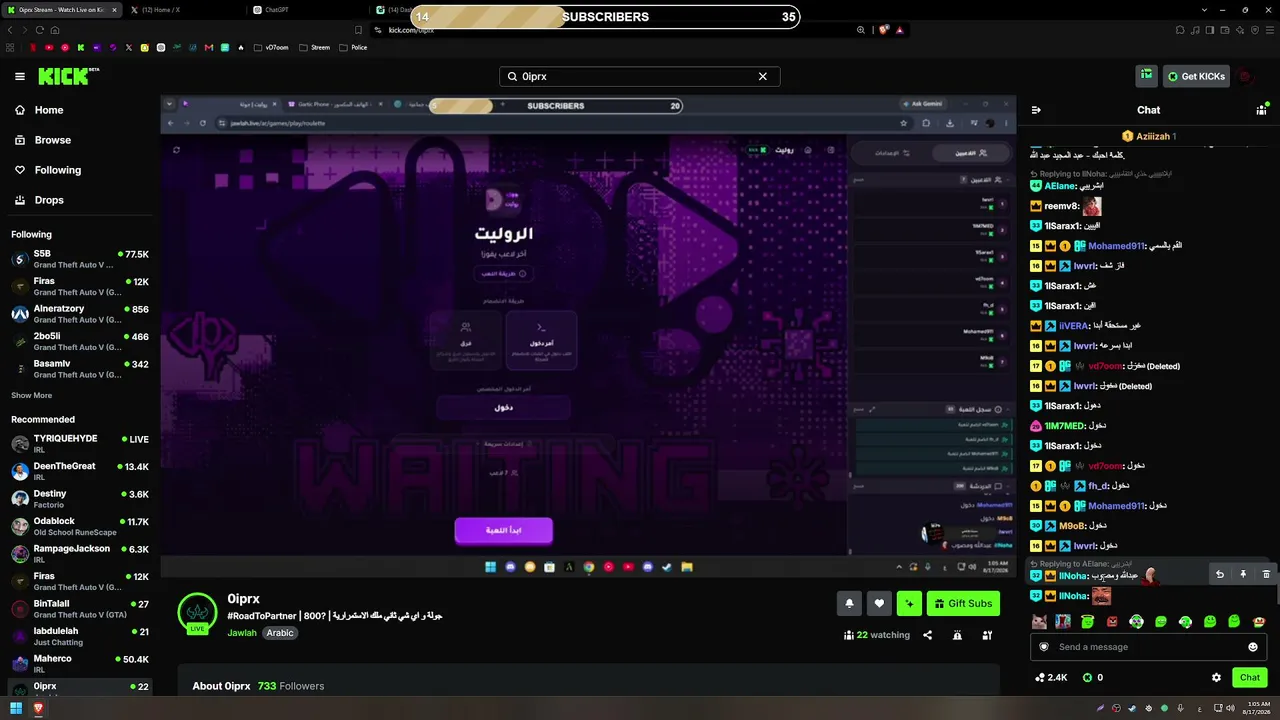Click the 2.4K channel points counter
1280x720 pixels.
point(1051,677)
